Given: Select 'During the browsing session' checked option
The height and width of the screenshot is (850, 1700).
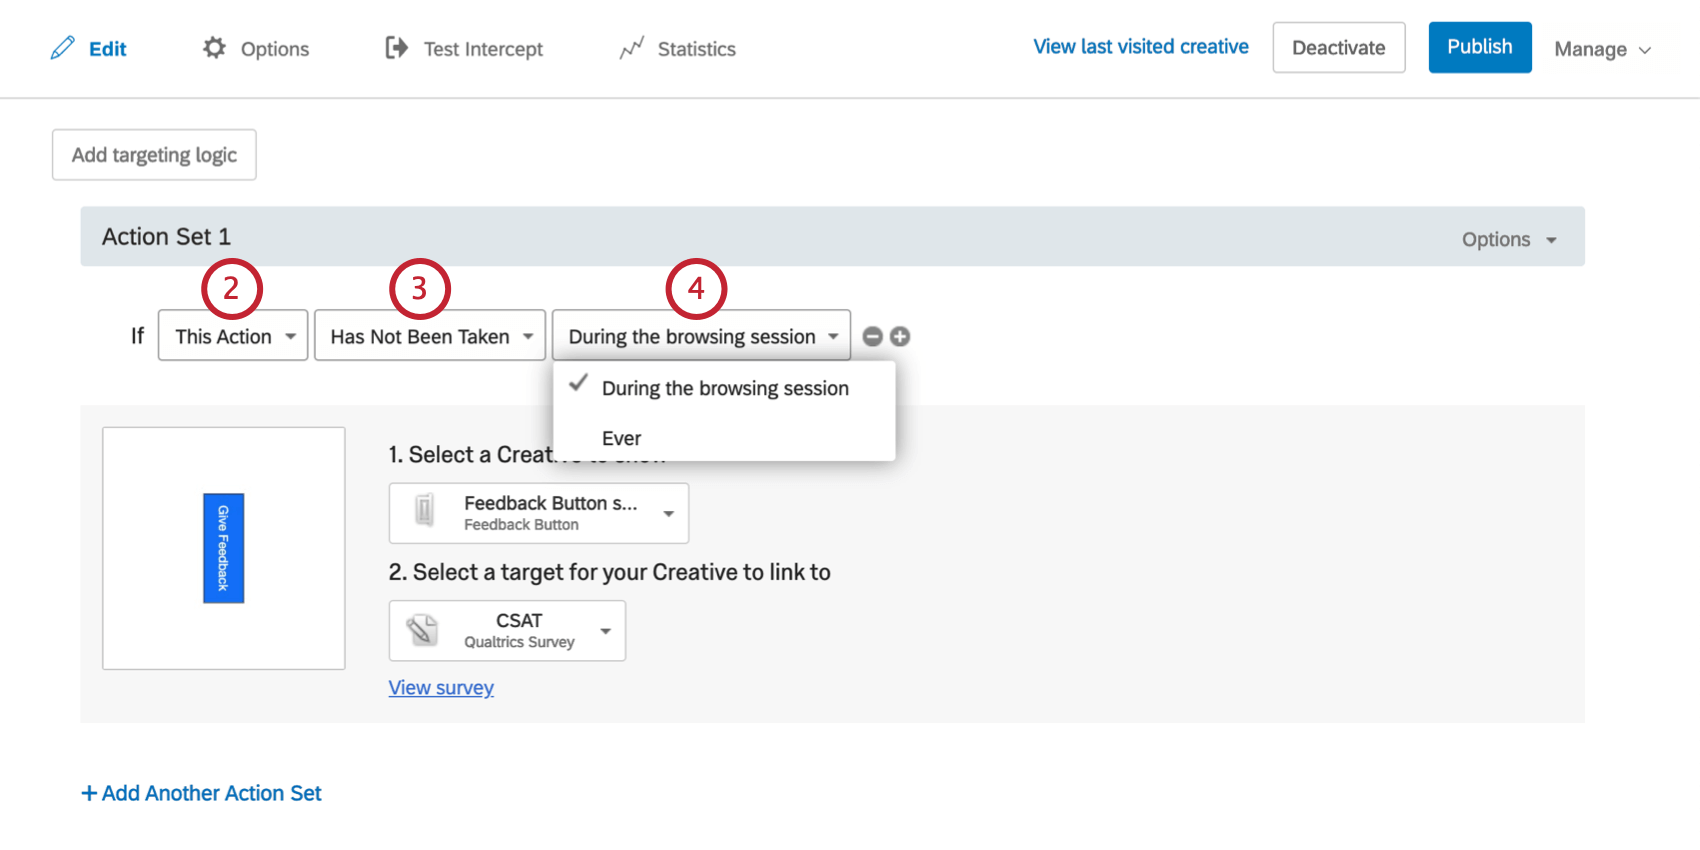Looking at the screenshot, I should click(x=724, y=388).
